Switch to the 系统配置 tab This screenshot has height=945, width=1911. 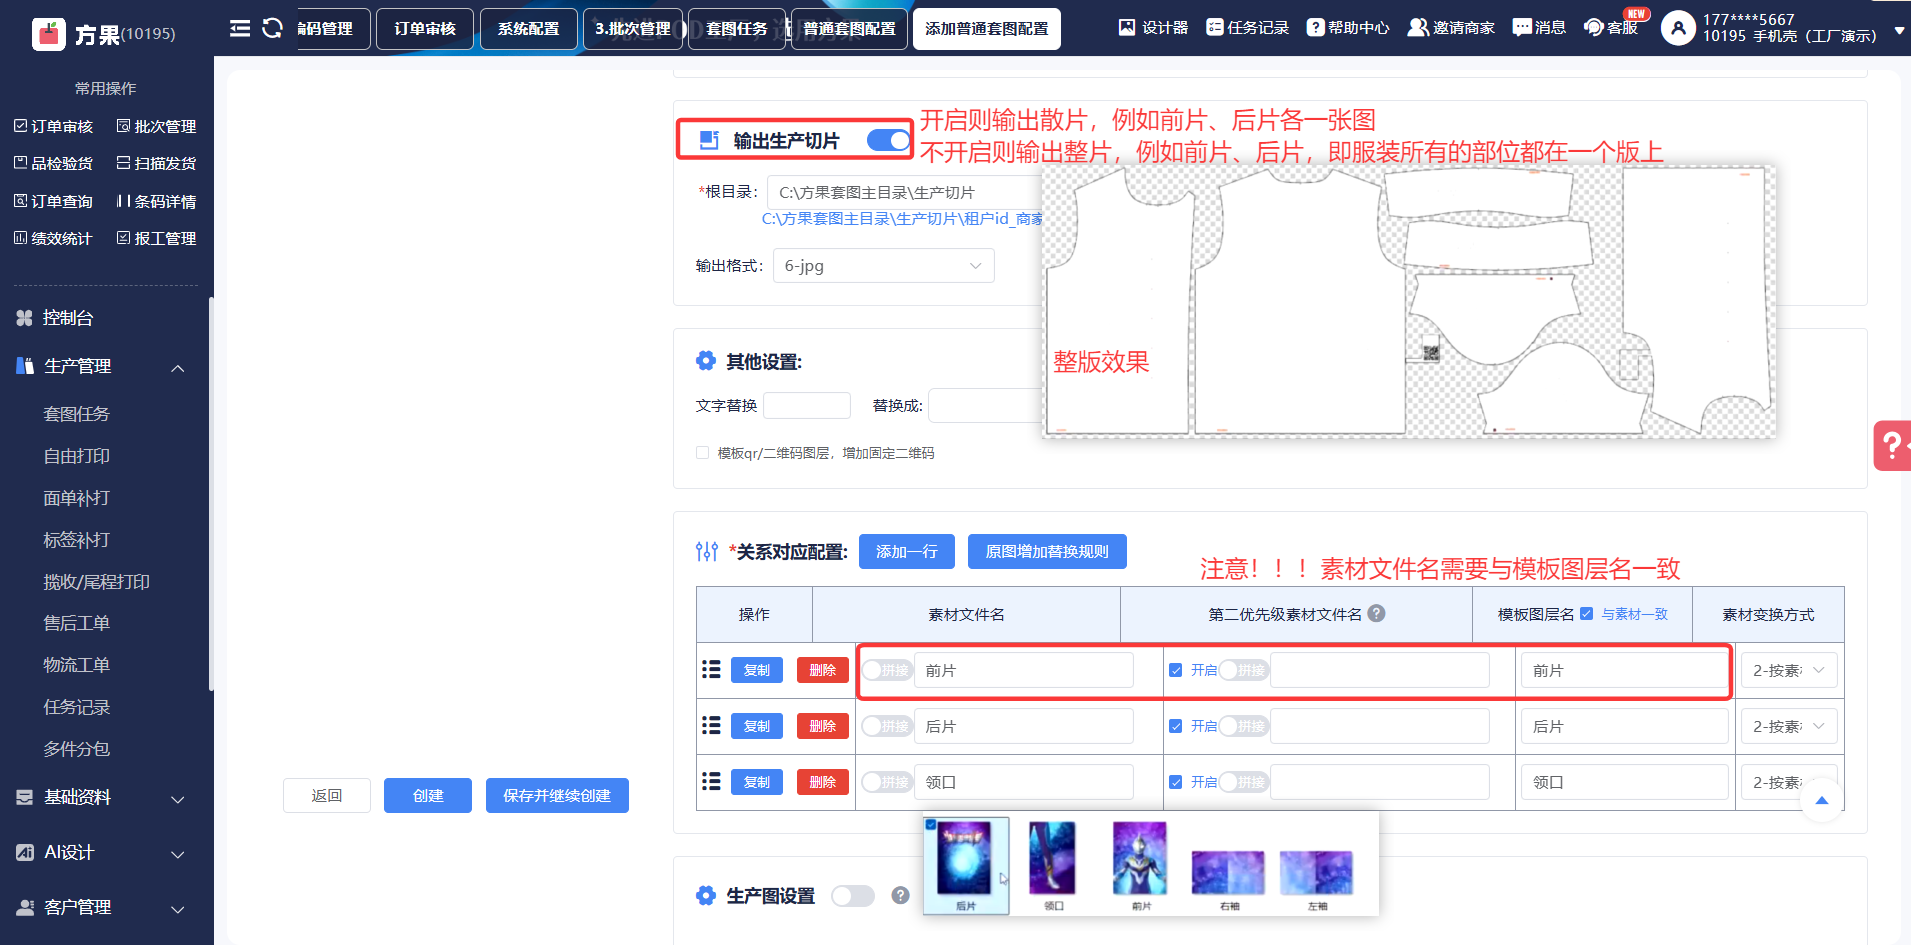tap(529, 29)
